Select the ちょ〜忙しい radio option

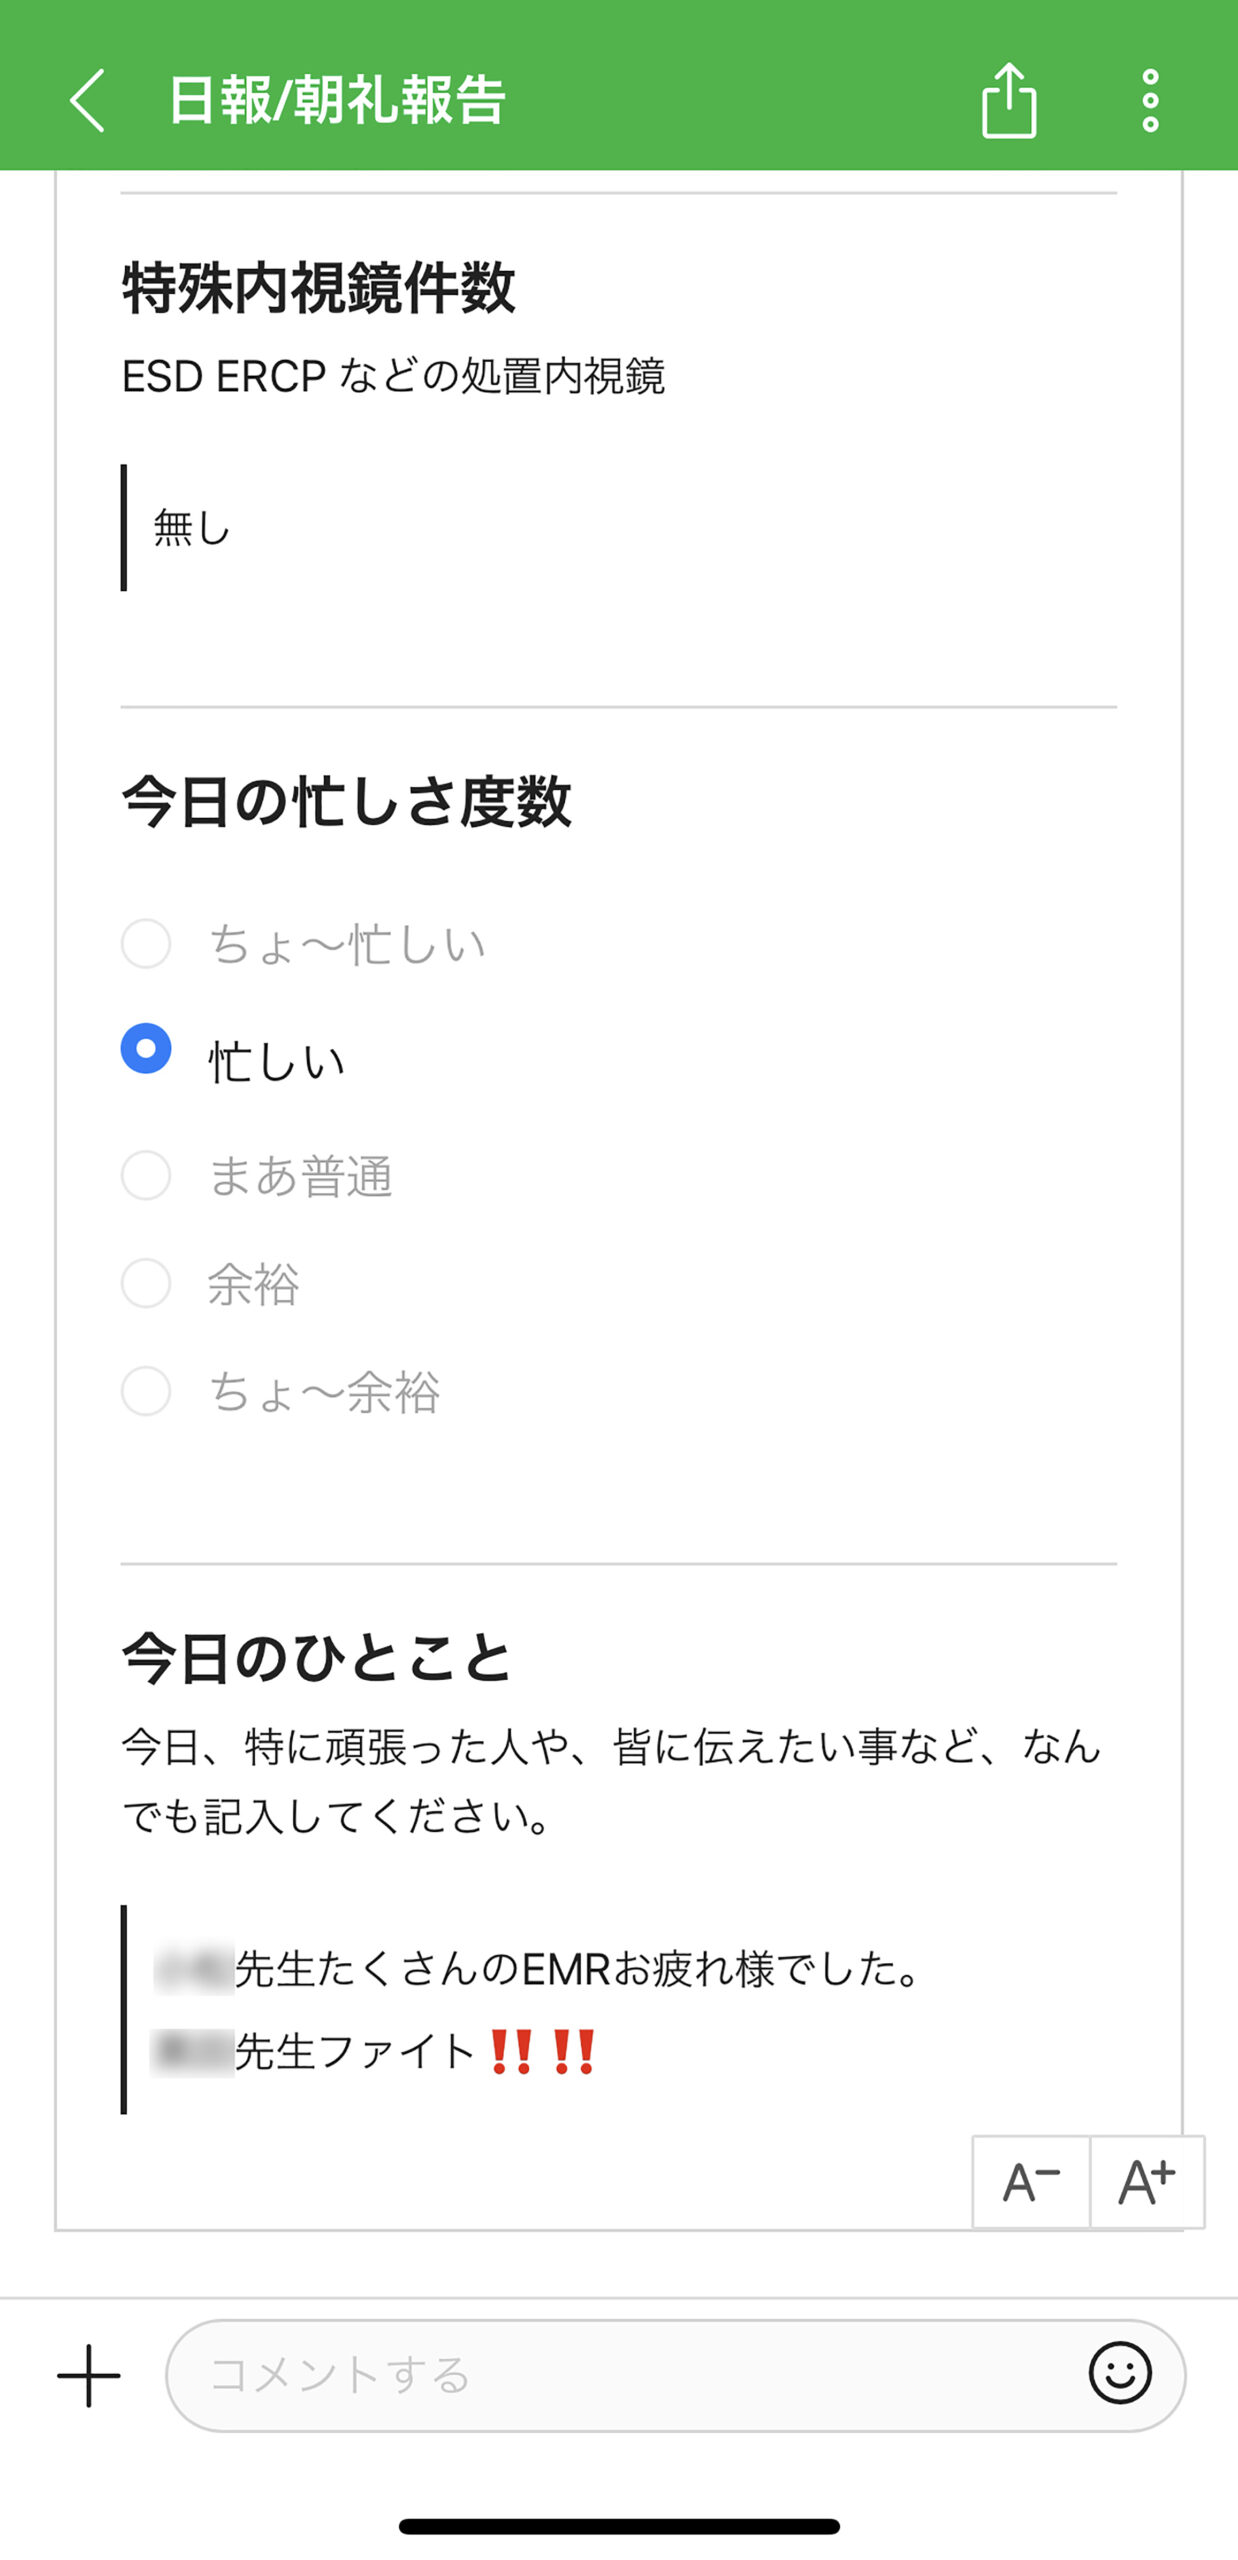146,943
